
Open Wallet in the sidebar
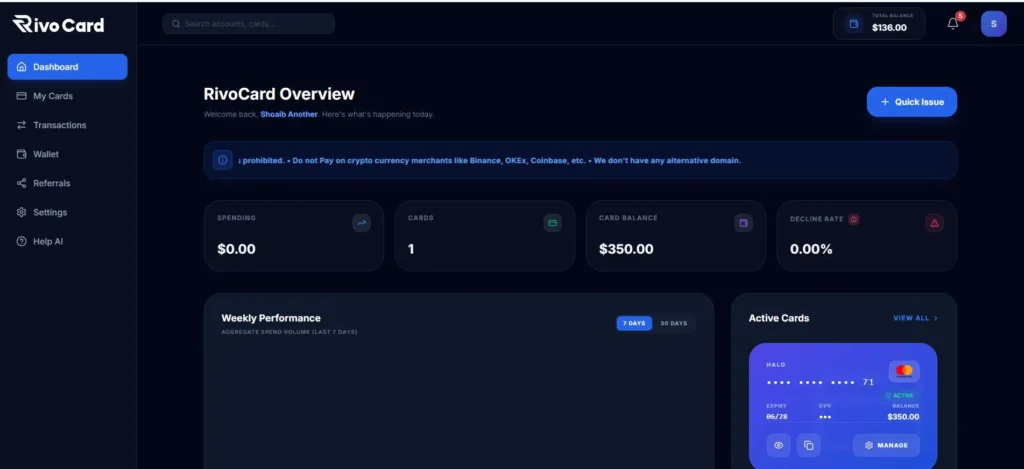pyautogui.click(x=67, y=154)
